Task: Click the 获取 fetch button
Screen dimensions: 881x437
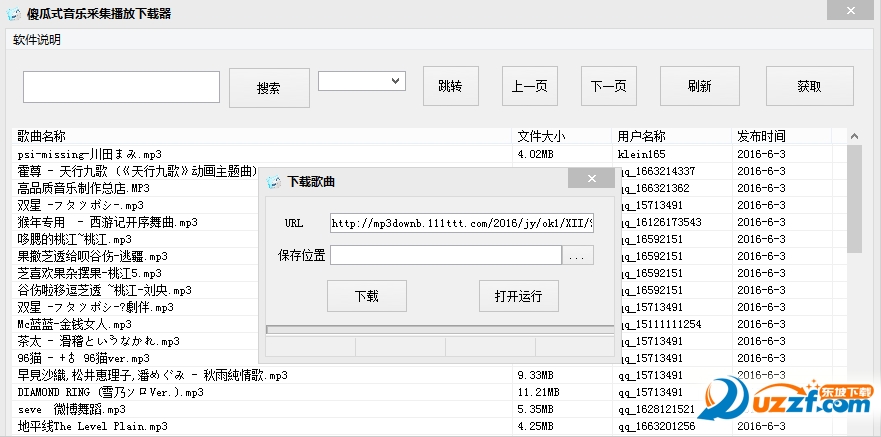Action: pyautogui.click(x=809, y=86)
